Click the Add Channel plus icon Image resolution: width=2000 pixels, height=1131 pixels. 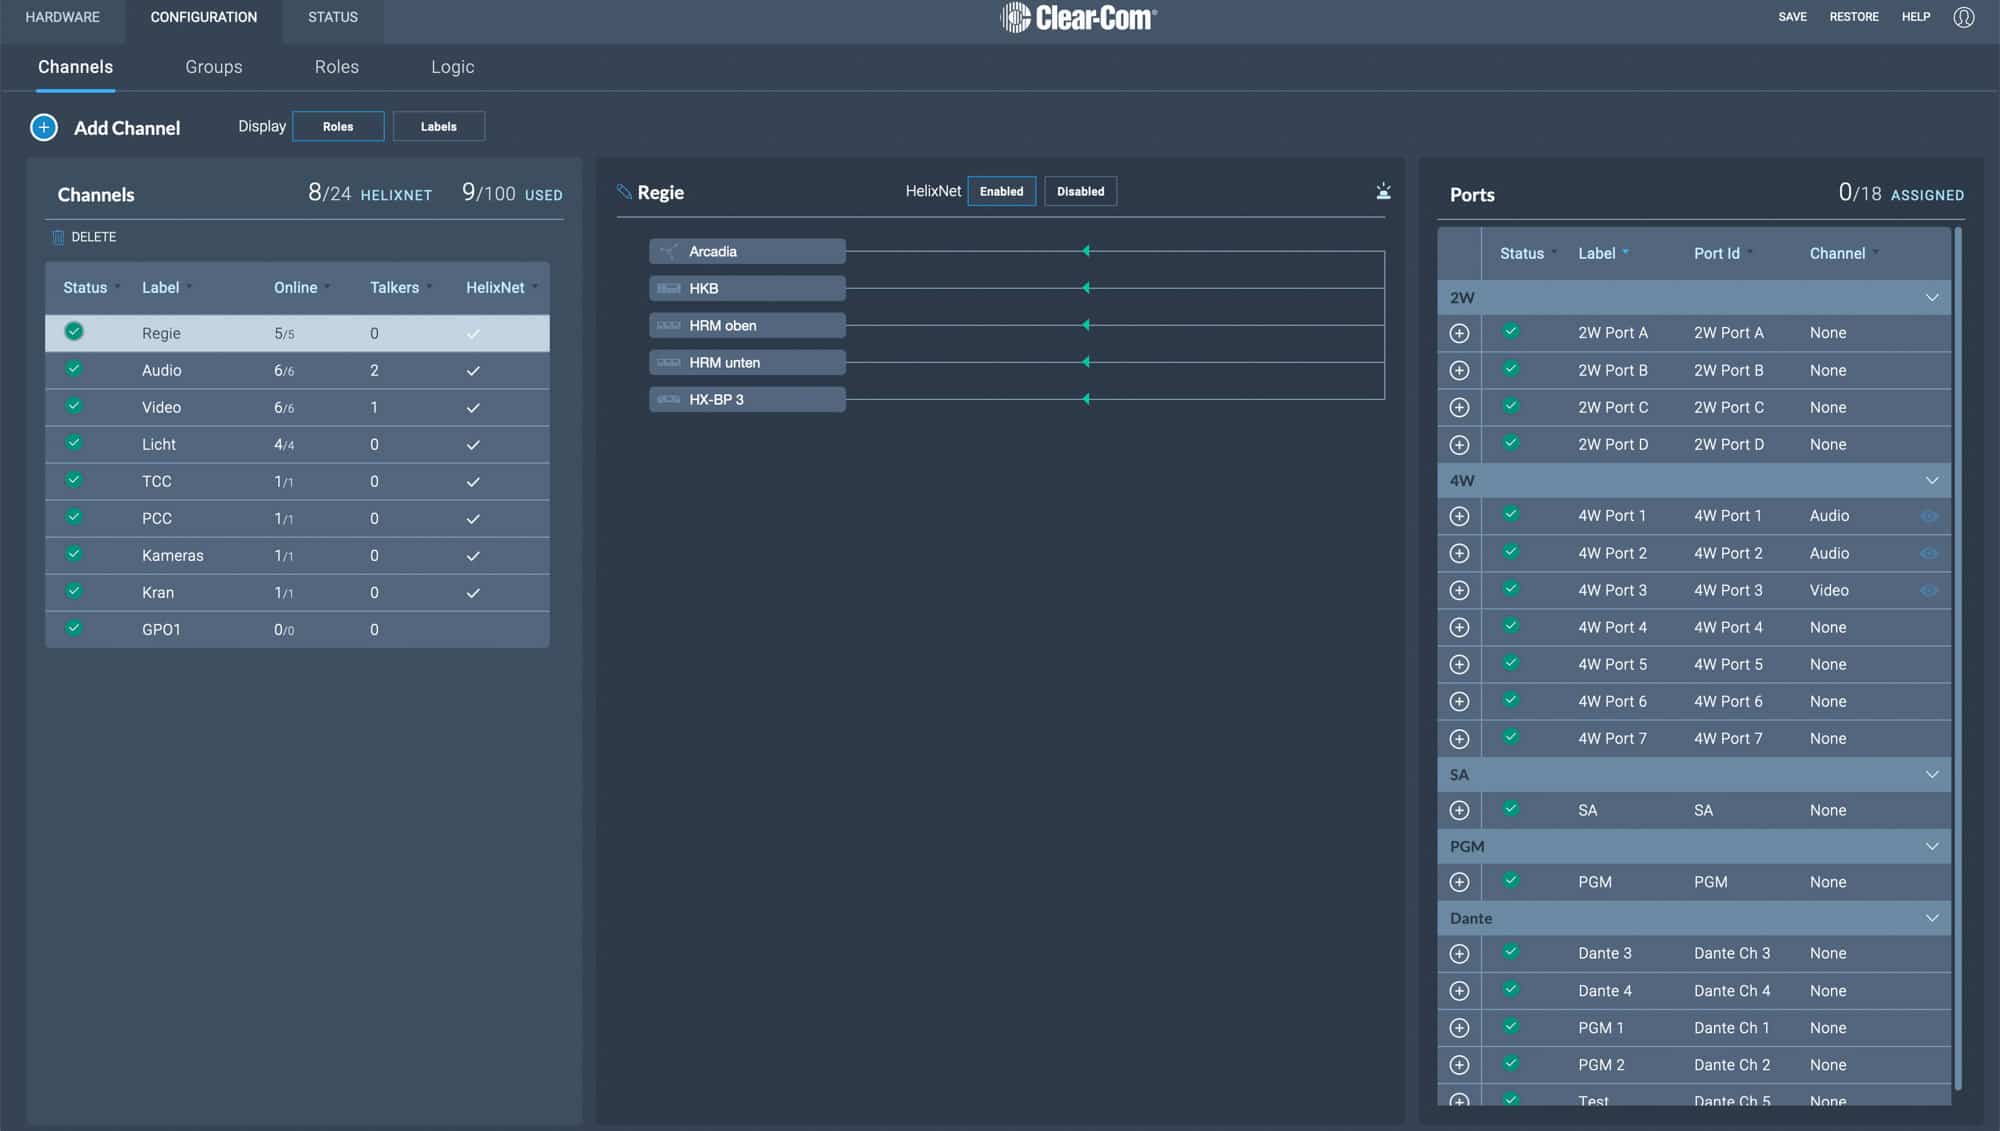[x=44, y=127]
